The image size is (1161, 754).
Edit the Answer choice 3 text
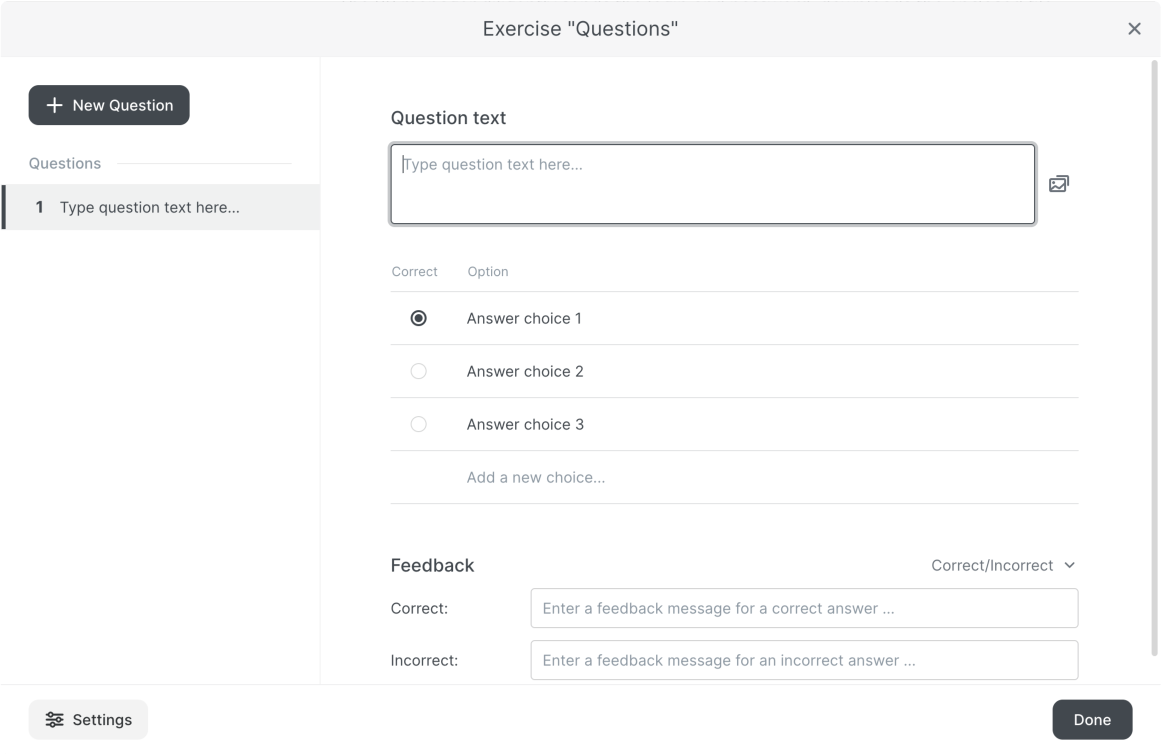525,424
